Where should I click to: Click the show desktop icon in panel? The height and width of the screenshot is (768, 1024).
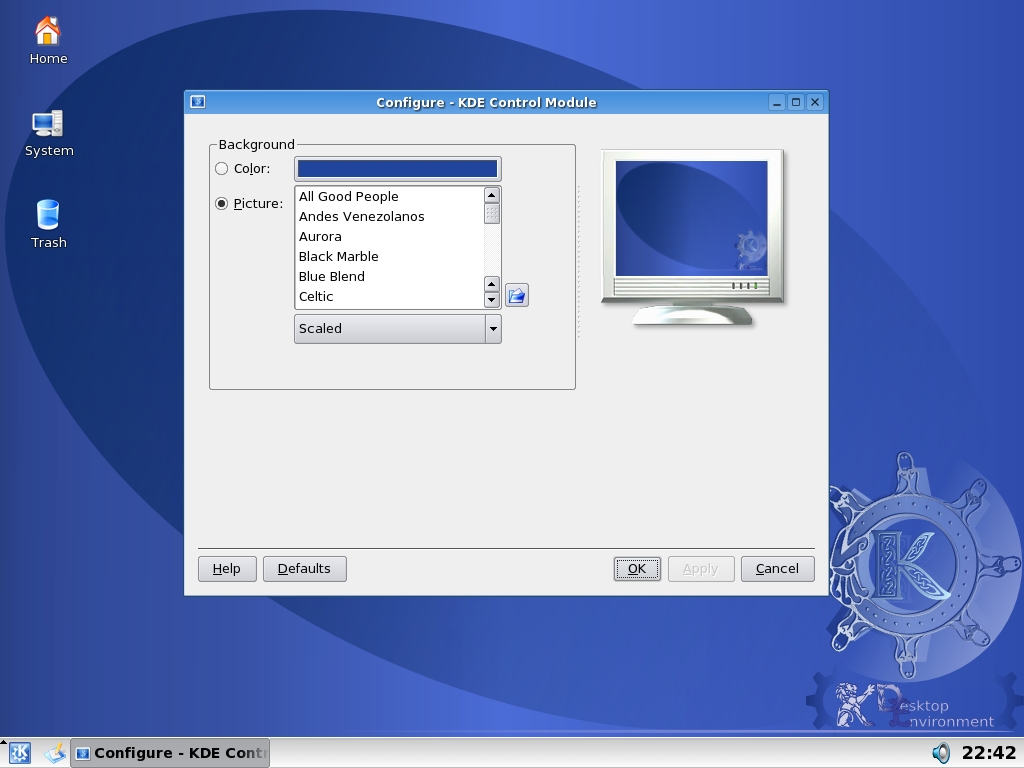pyautogui.click(x=56, y=753)
